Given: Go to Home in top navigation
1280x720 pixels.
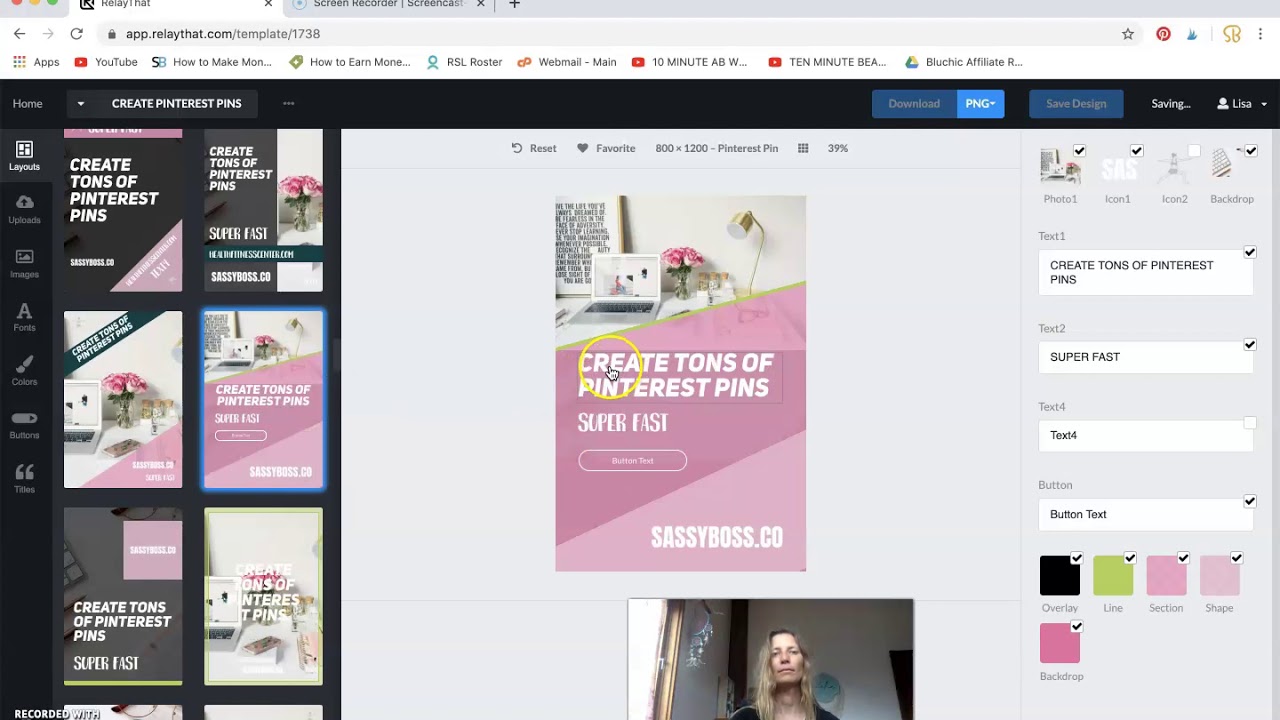Looking at the screenshot, I should (28, 104).
